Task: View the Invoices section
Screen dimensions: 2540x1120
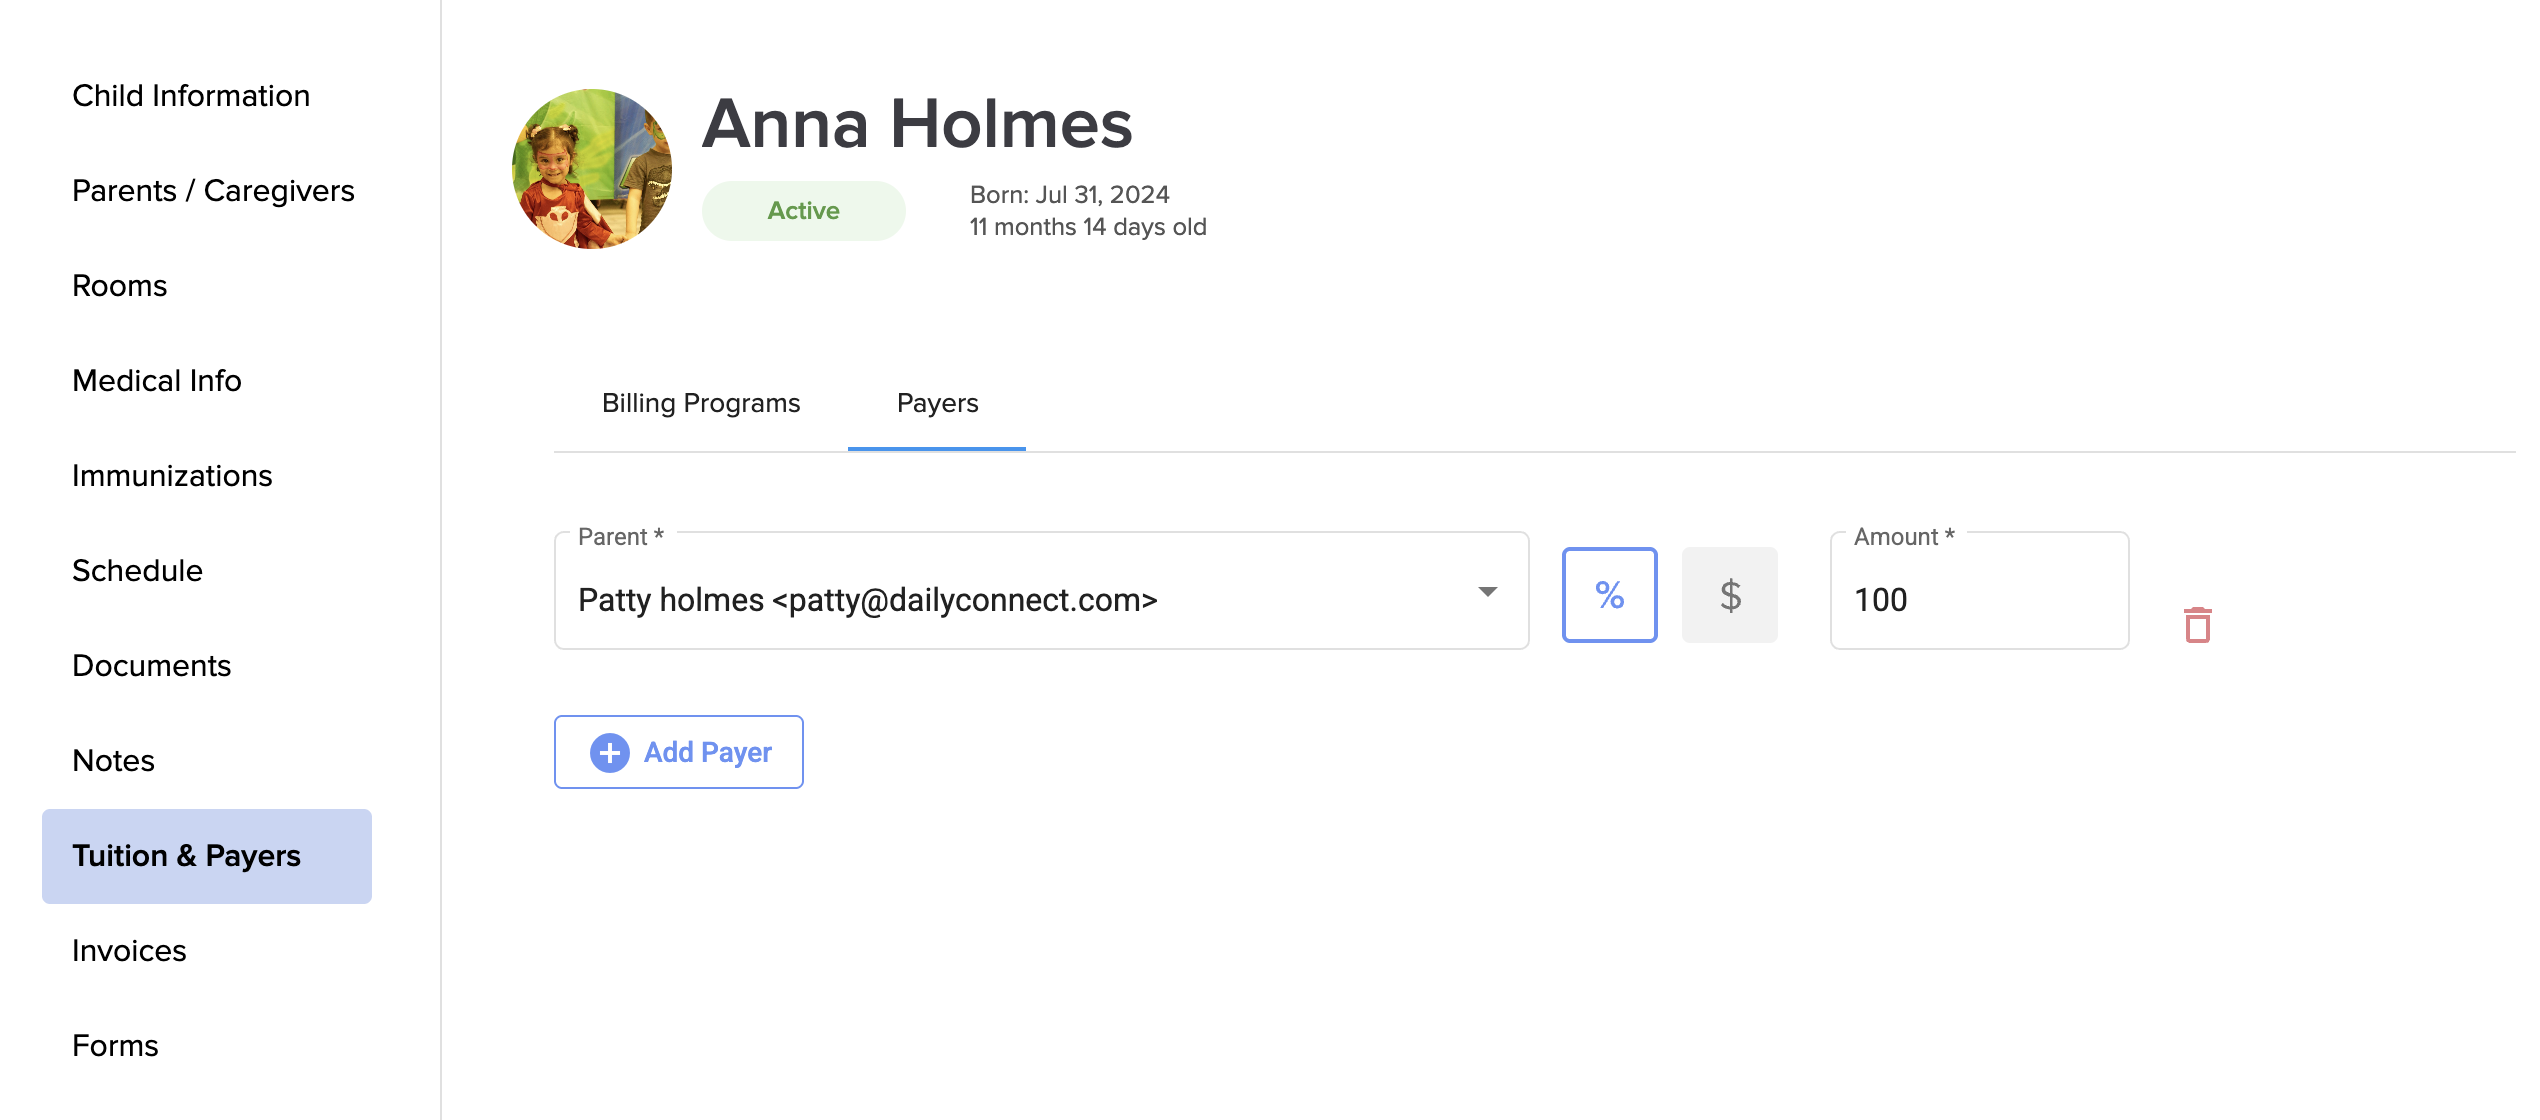Action: [129, 951]
